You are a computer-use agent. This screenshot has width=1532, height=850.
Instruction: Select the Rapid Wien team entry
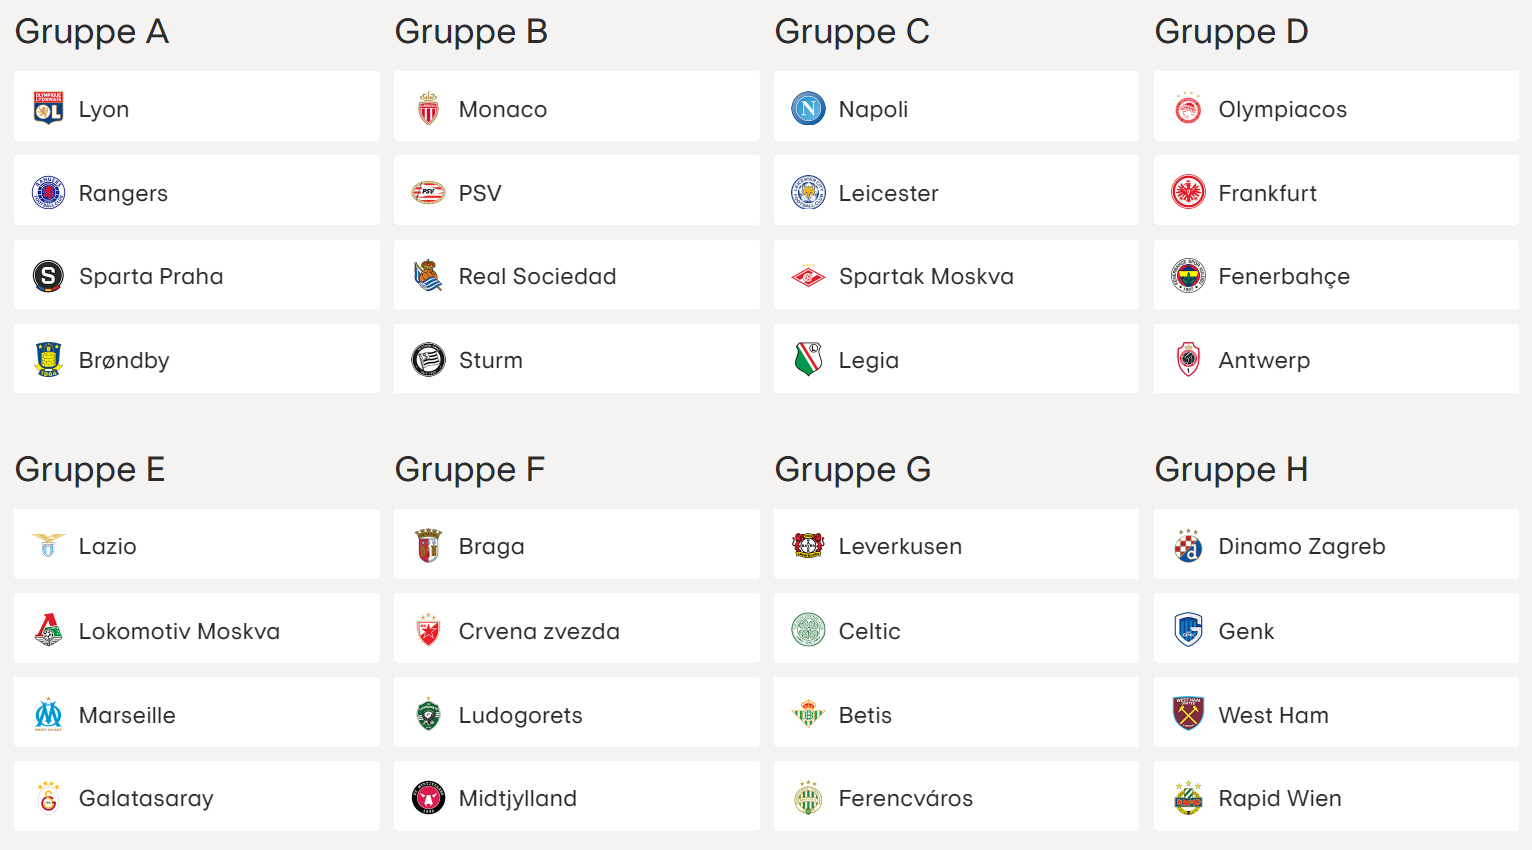coord(1336,796)
